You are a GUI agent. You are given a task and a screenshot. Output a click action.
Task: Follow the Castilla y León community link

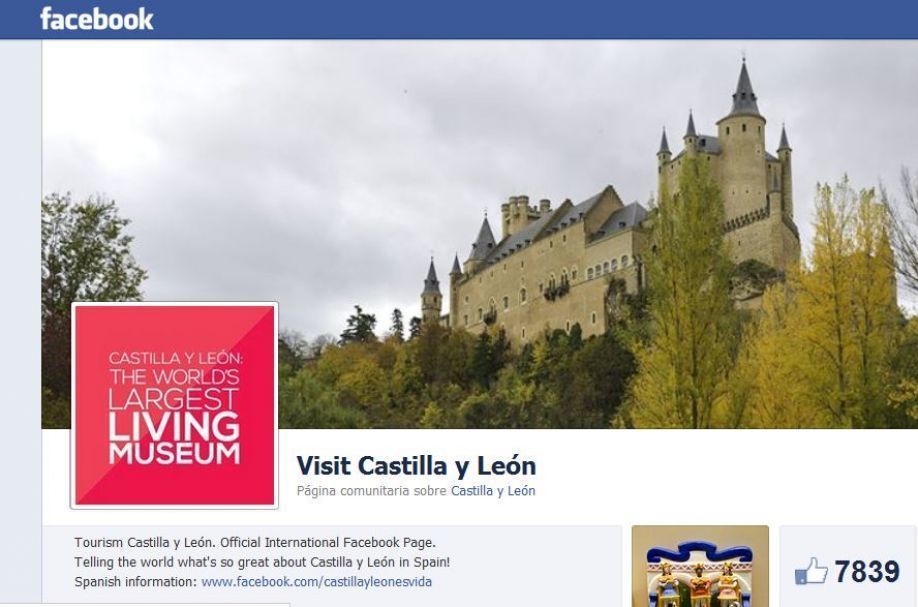(493, 491)
